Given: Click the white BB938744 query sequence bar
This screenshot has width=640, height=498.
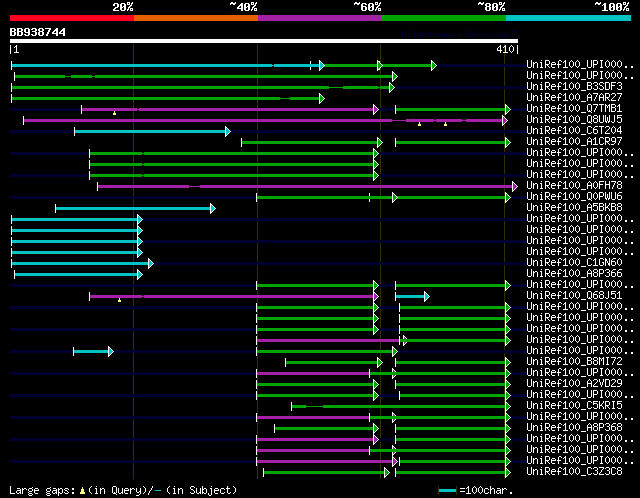Looking at the screenshot, I should click(x=263, y=41).
